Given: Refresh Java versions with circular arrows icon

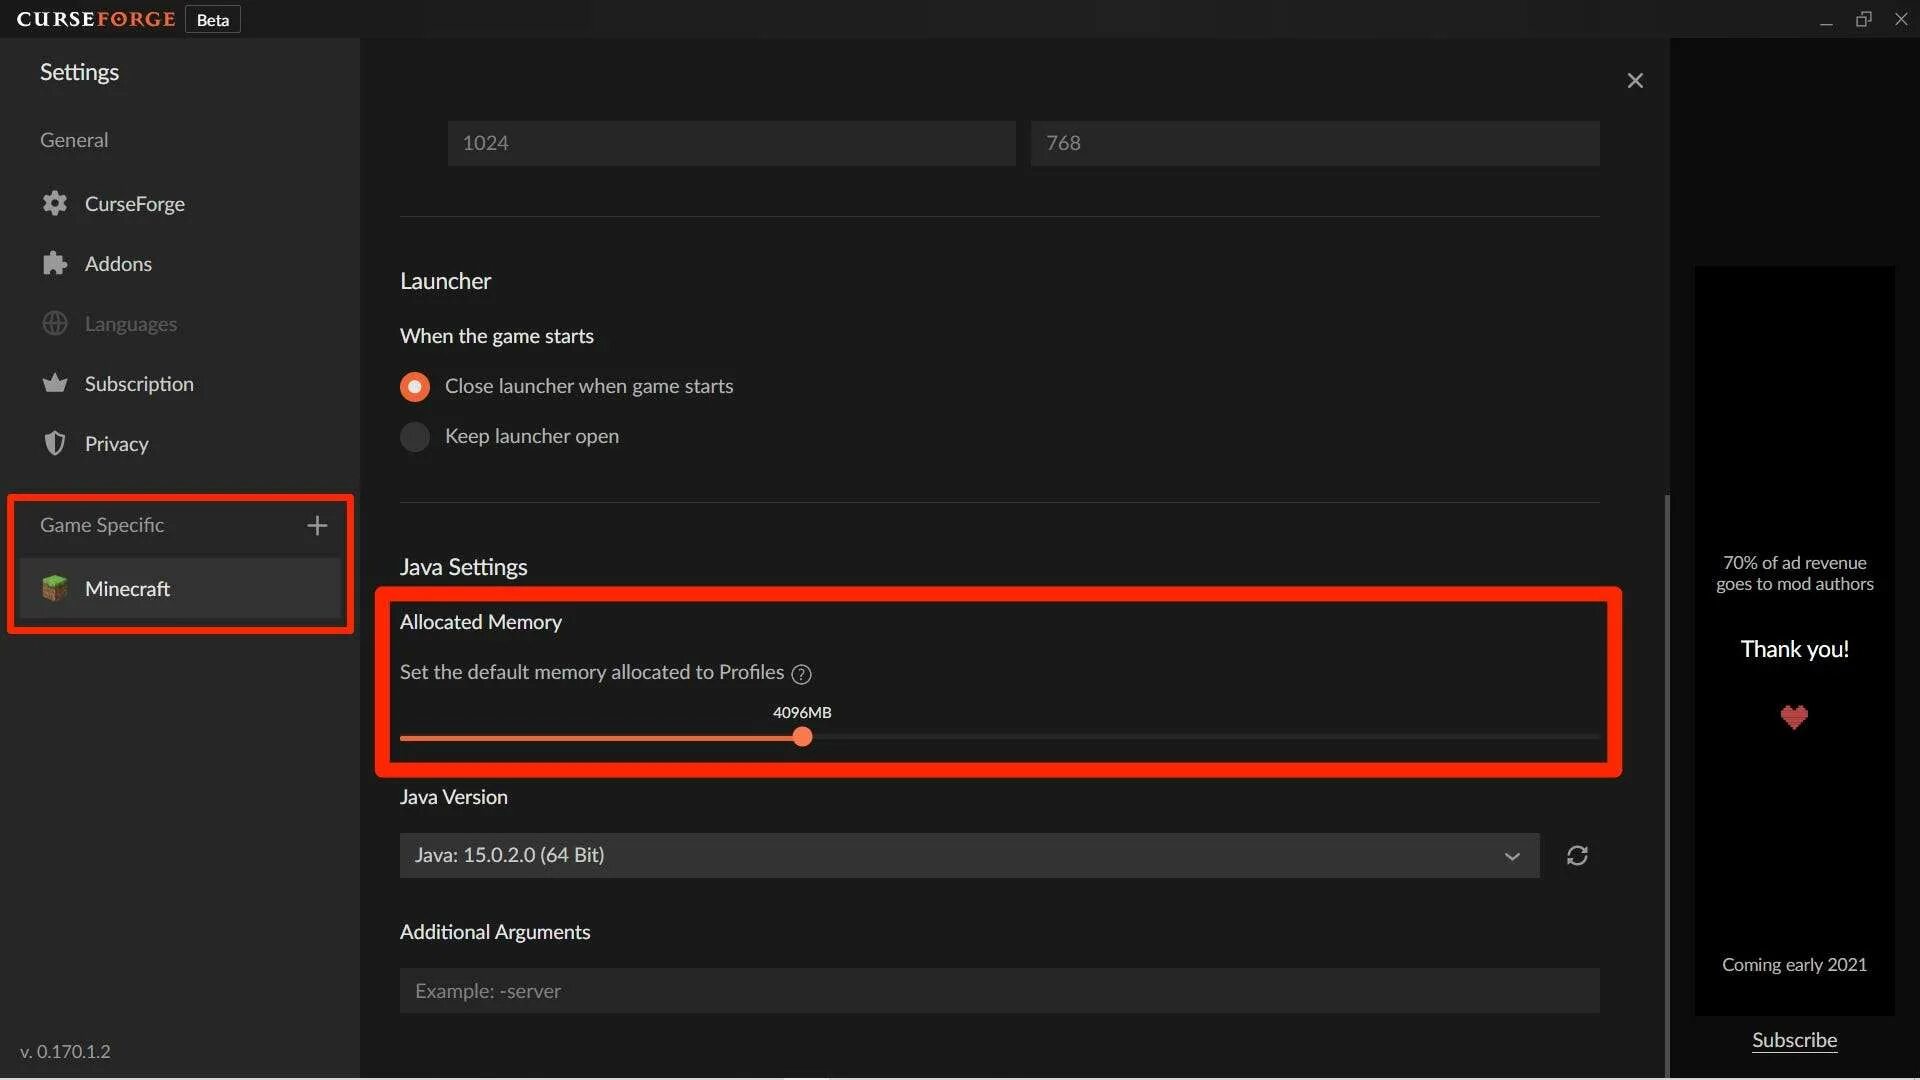Looking at the screenshot, I should (1577, 856).
